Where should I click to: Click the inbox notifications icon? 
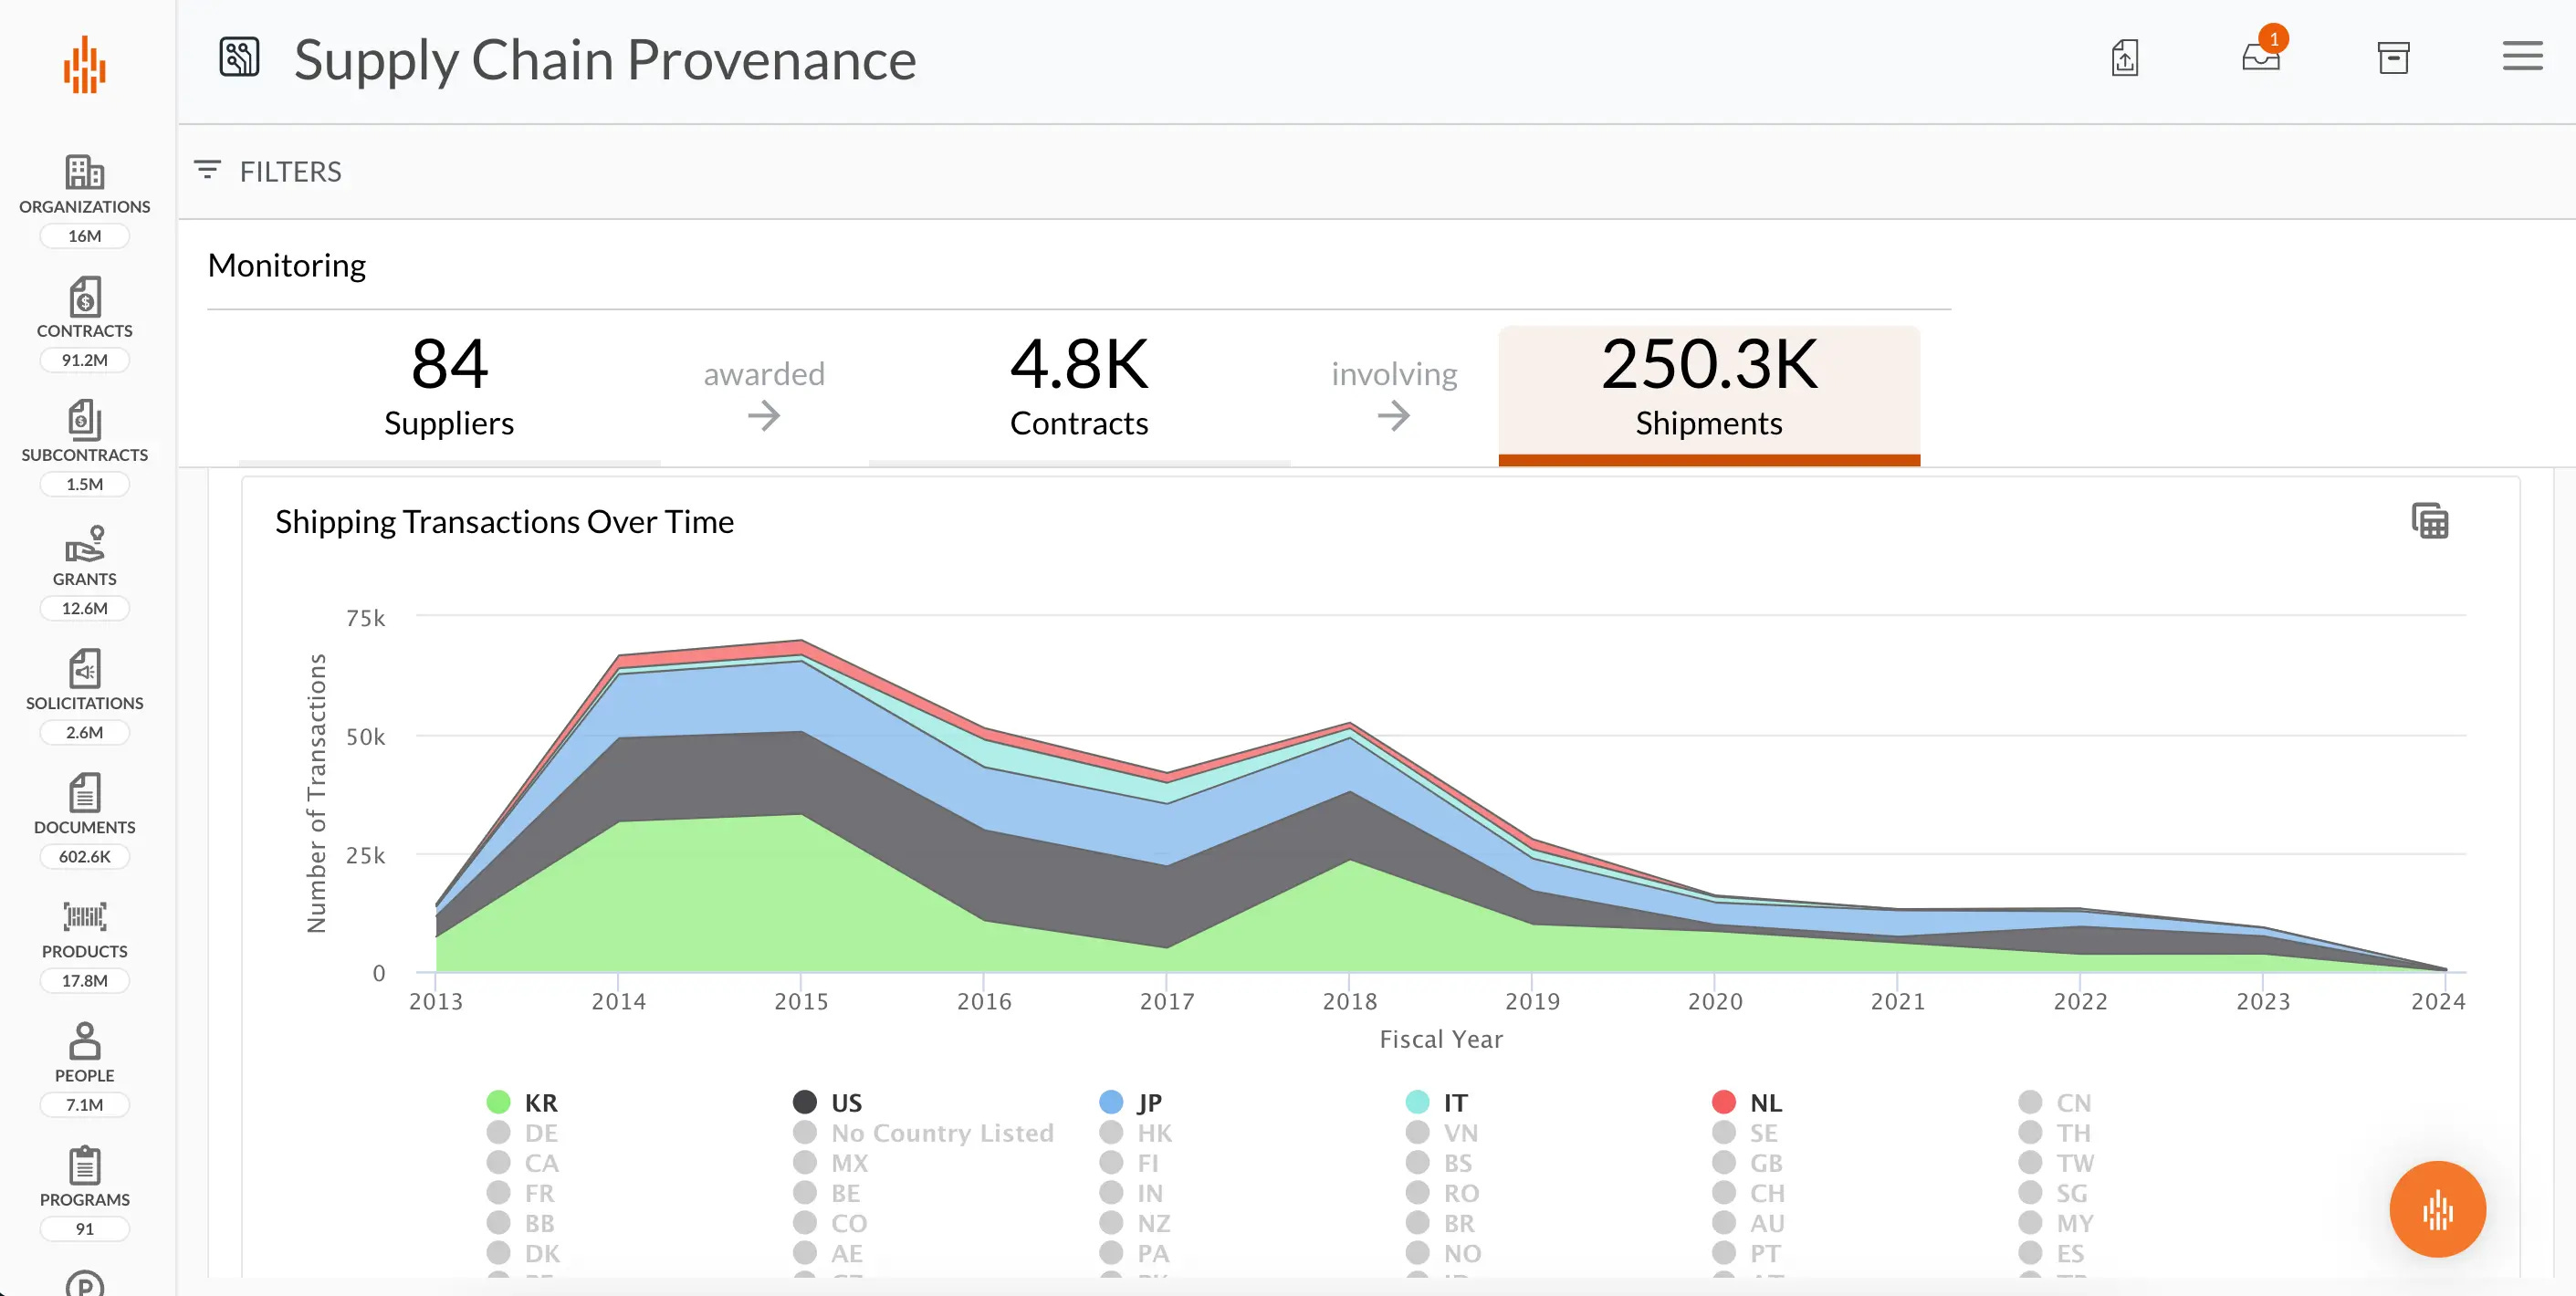coord(2260,57)
